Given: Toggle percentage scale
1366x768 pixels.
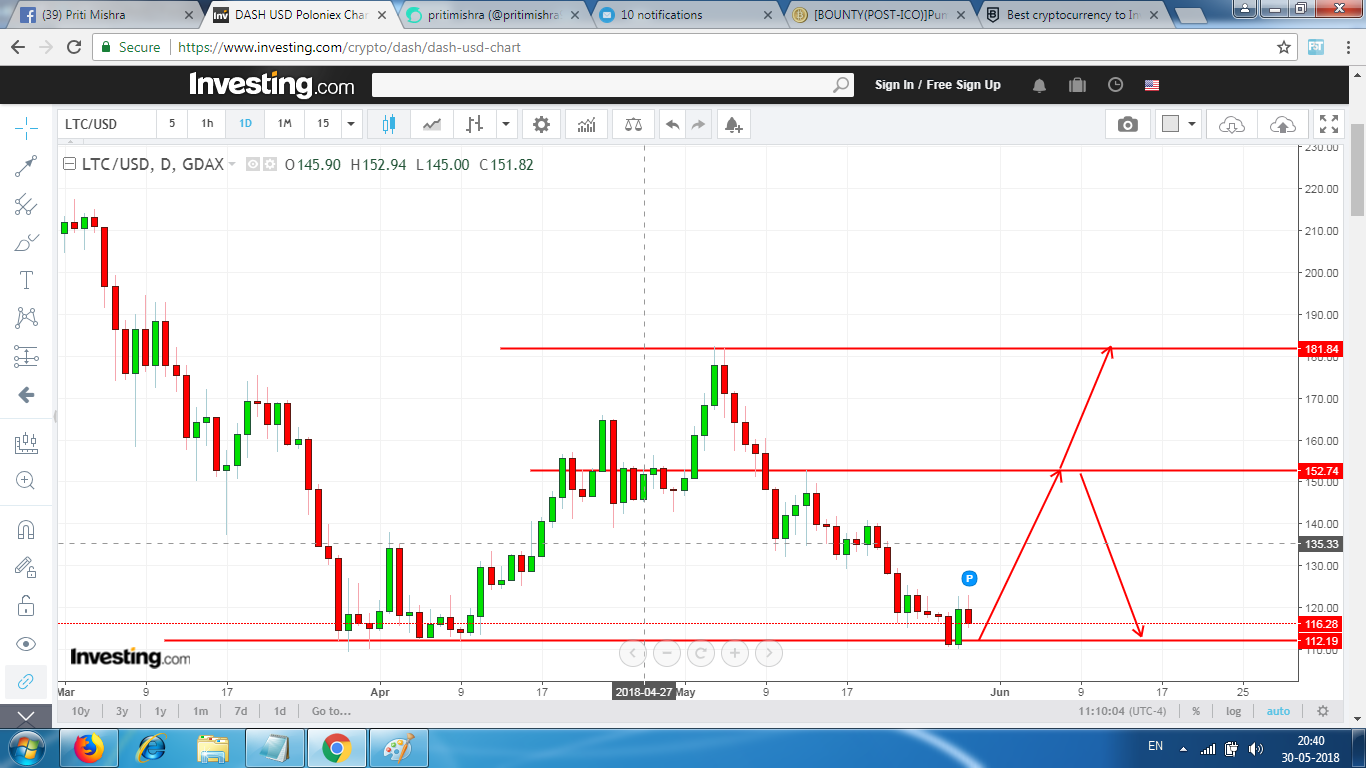Looking at the screenshot, I should [1196, 711].
